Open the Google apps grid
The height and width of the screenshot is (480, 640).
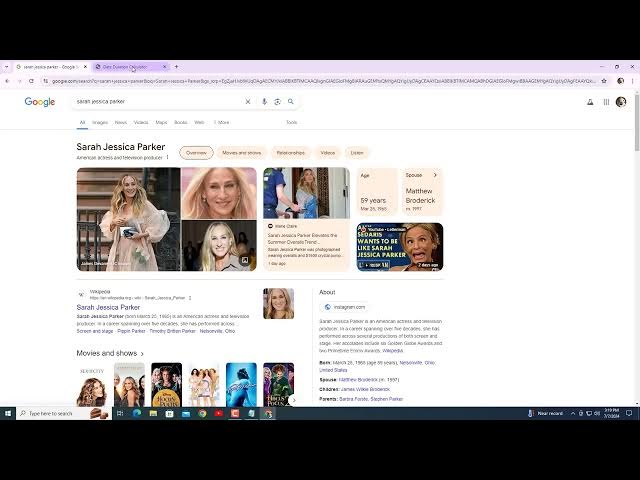pos(606,101)
